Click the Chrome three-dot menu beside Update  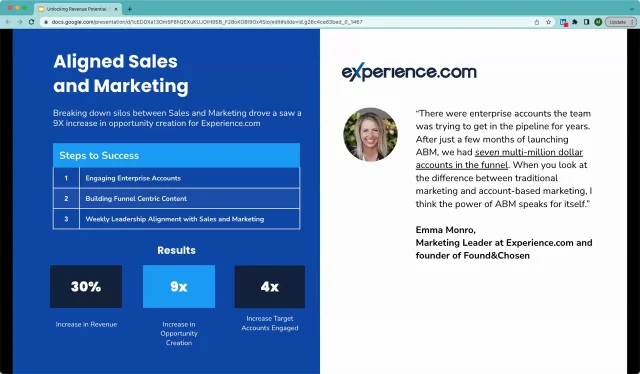(x=633, y=22)
